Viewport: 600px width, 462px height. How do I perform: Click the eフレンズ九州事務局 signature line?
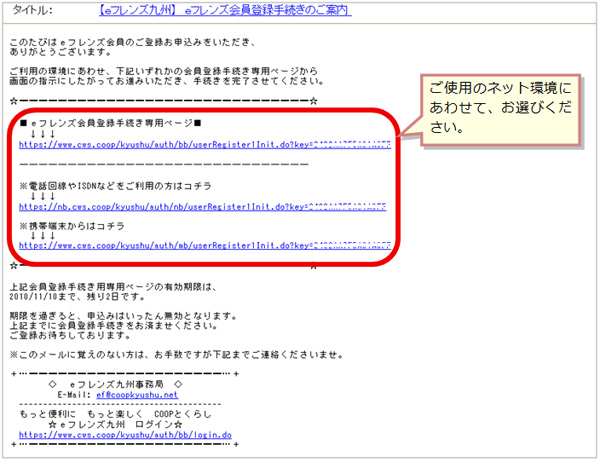tap(116, 384)
